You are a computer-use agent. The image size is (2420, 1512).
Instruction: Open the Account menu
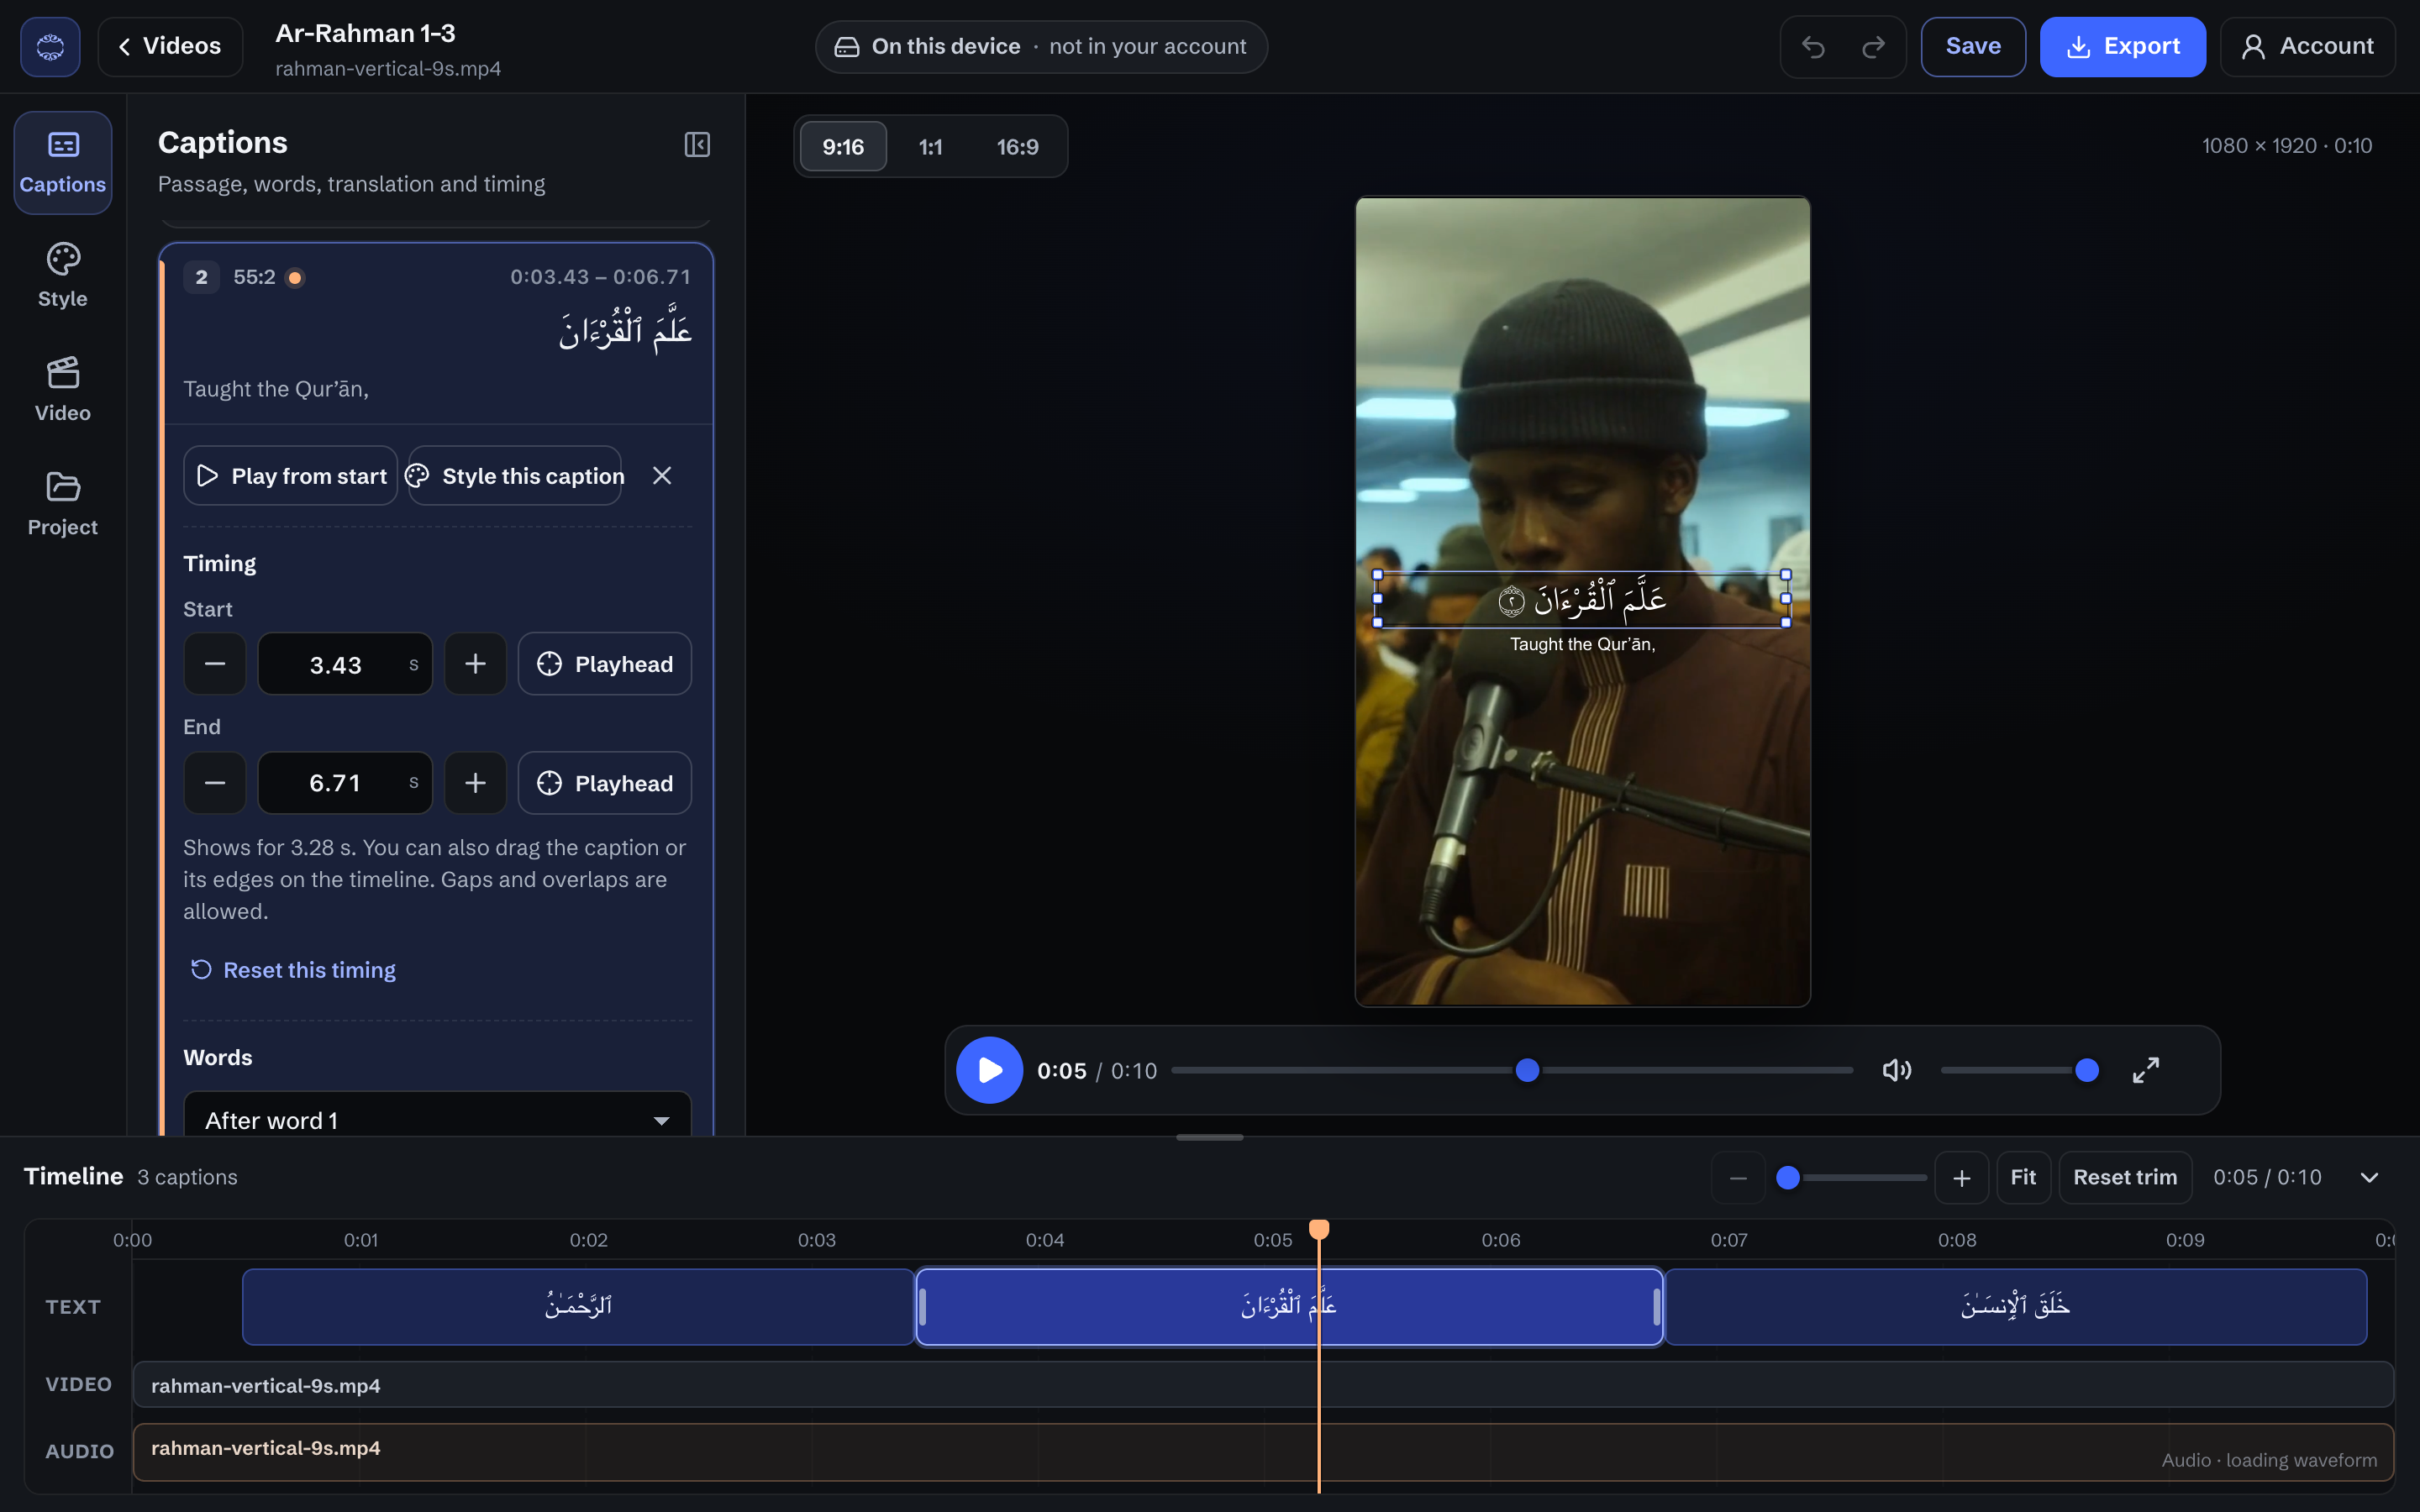click(2307, 46)
